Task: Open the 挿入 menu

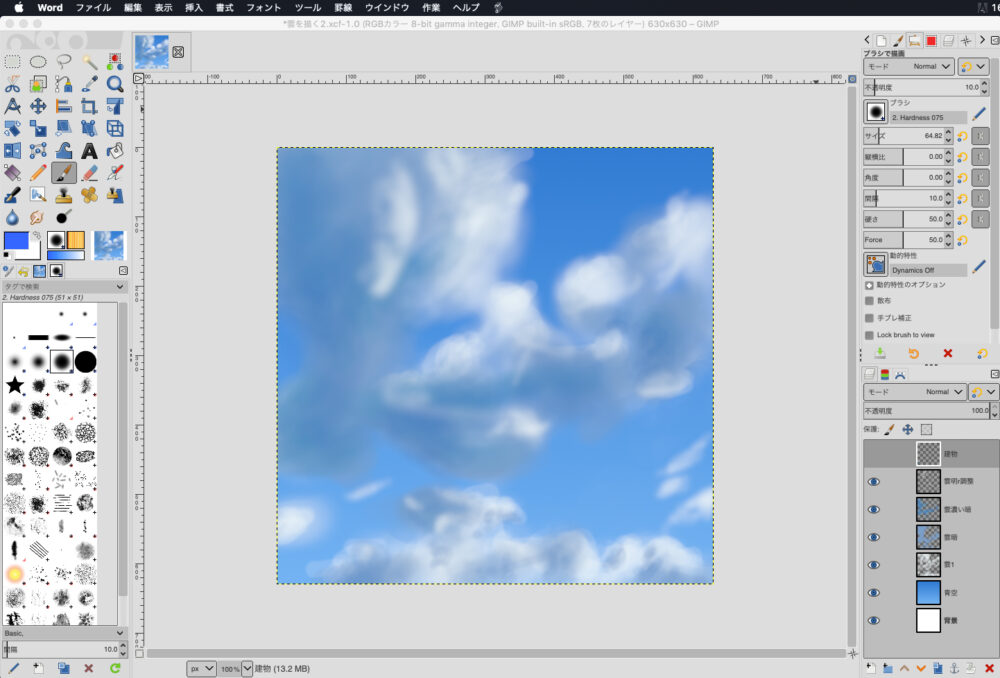Action: pyautogui.click(x=194, y=7)
